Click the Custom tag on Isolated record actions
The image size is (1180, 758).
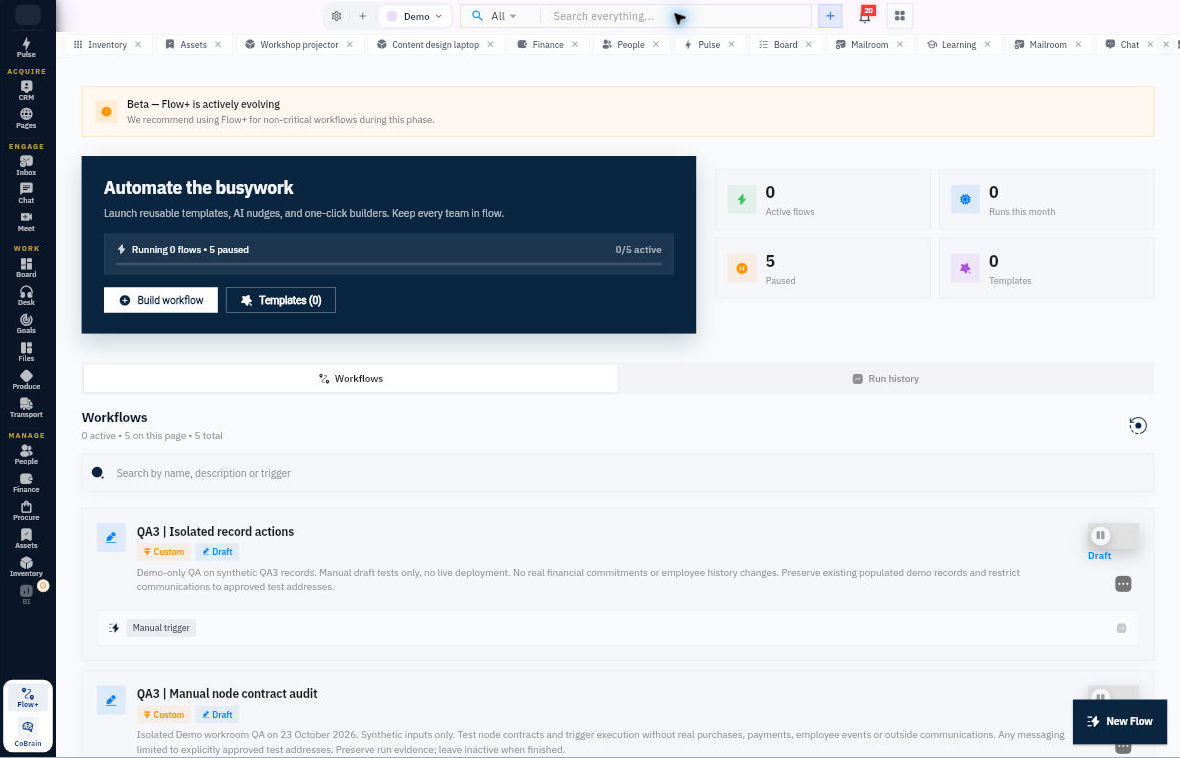click(x=163, y=552)
